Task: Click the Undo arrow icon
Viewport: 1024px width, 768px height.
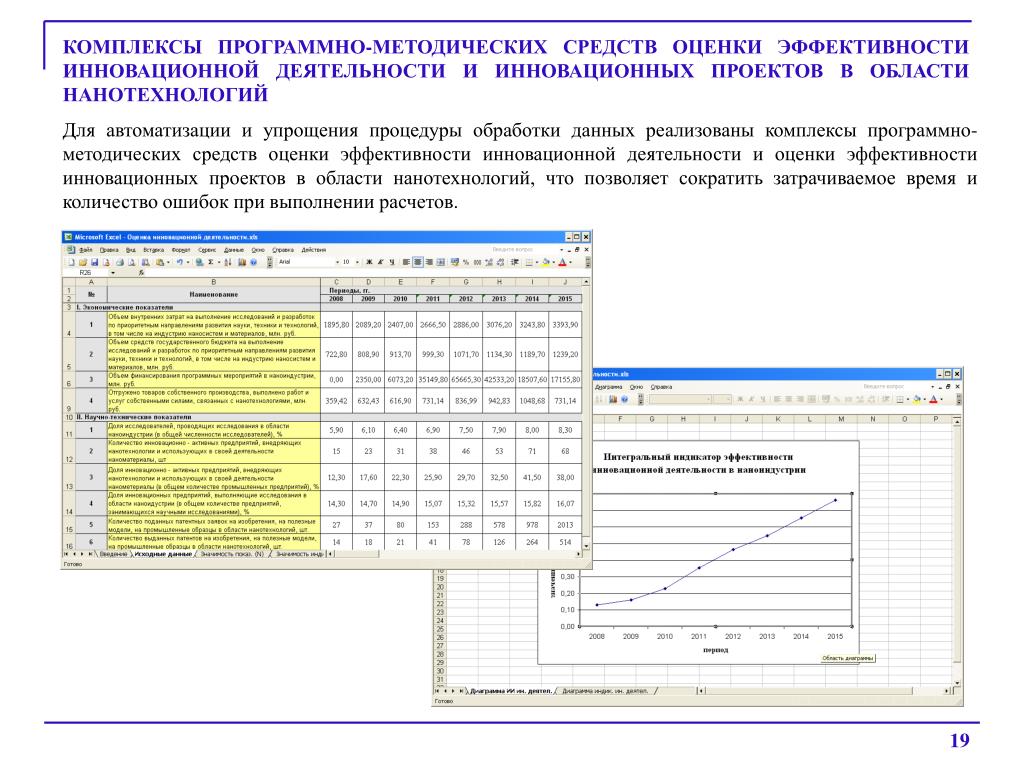Action: (180, 262)
